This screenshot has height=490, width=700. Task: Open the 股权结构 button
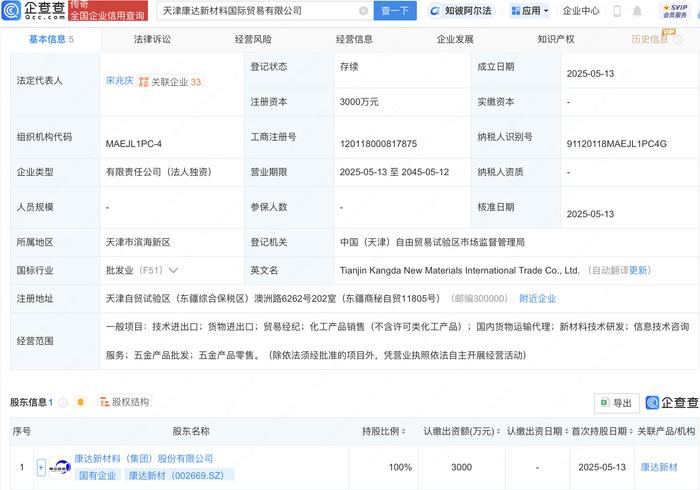pos(125,402)
